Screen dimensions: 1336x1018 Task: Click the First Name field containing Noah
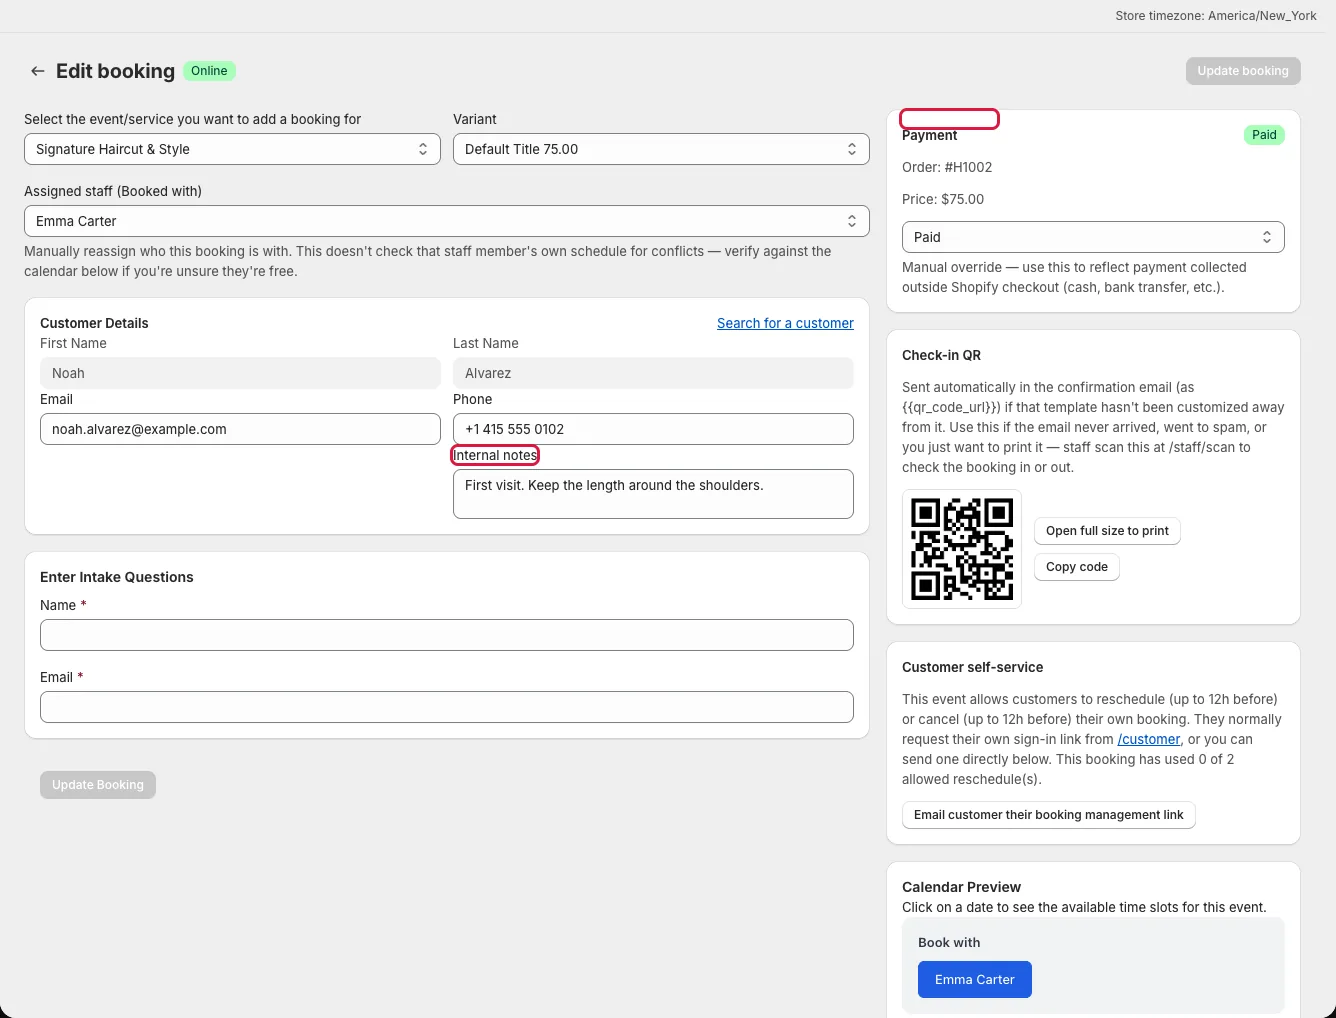240,373
